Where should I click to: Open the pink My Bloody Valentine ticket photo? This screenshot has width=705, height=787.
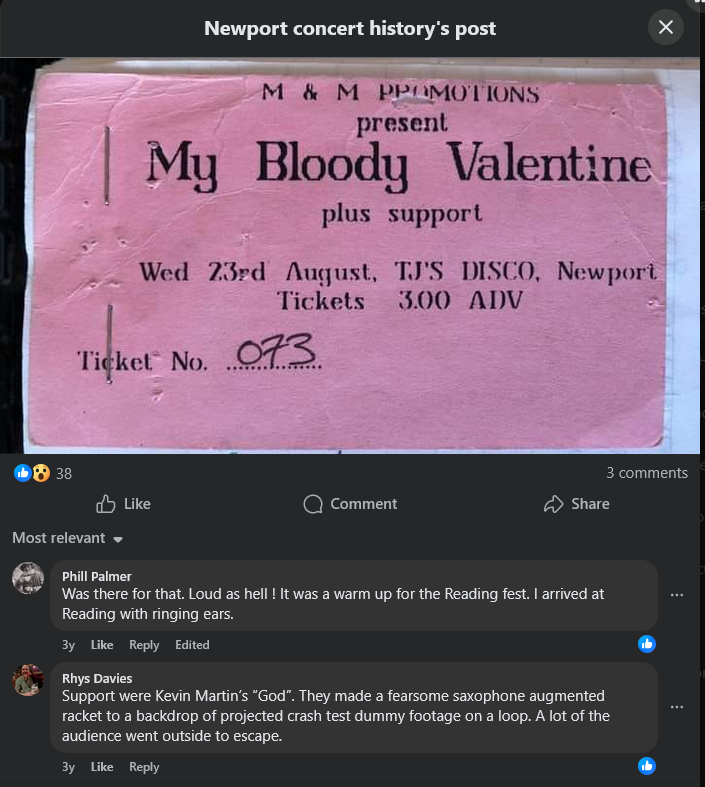(352, 255)
